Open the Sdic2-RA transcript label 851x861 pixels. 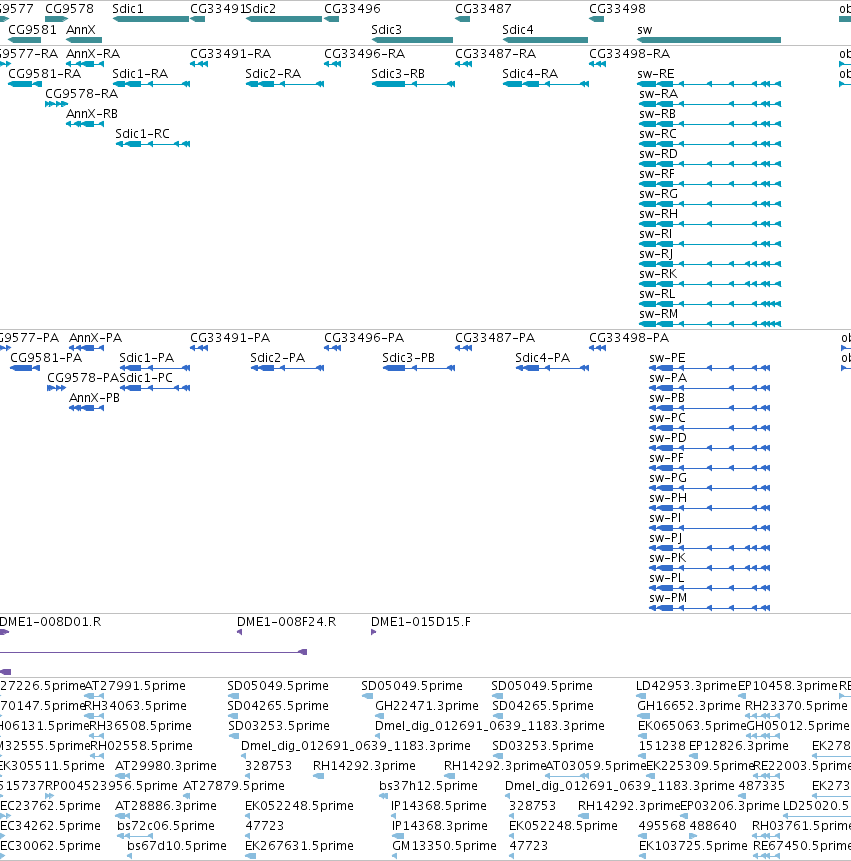click(x=273, y=74)
